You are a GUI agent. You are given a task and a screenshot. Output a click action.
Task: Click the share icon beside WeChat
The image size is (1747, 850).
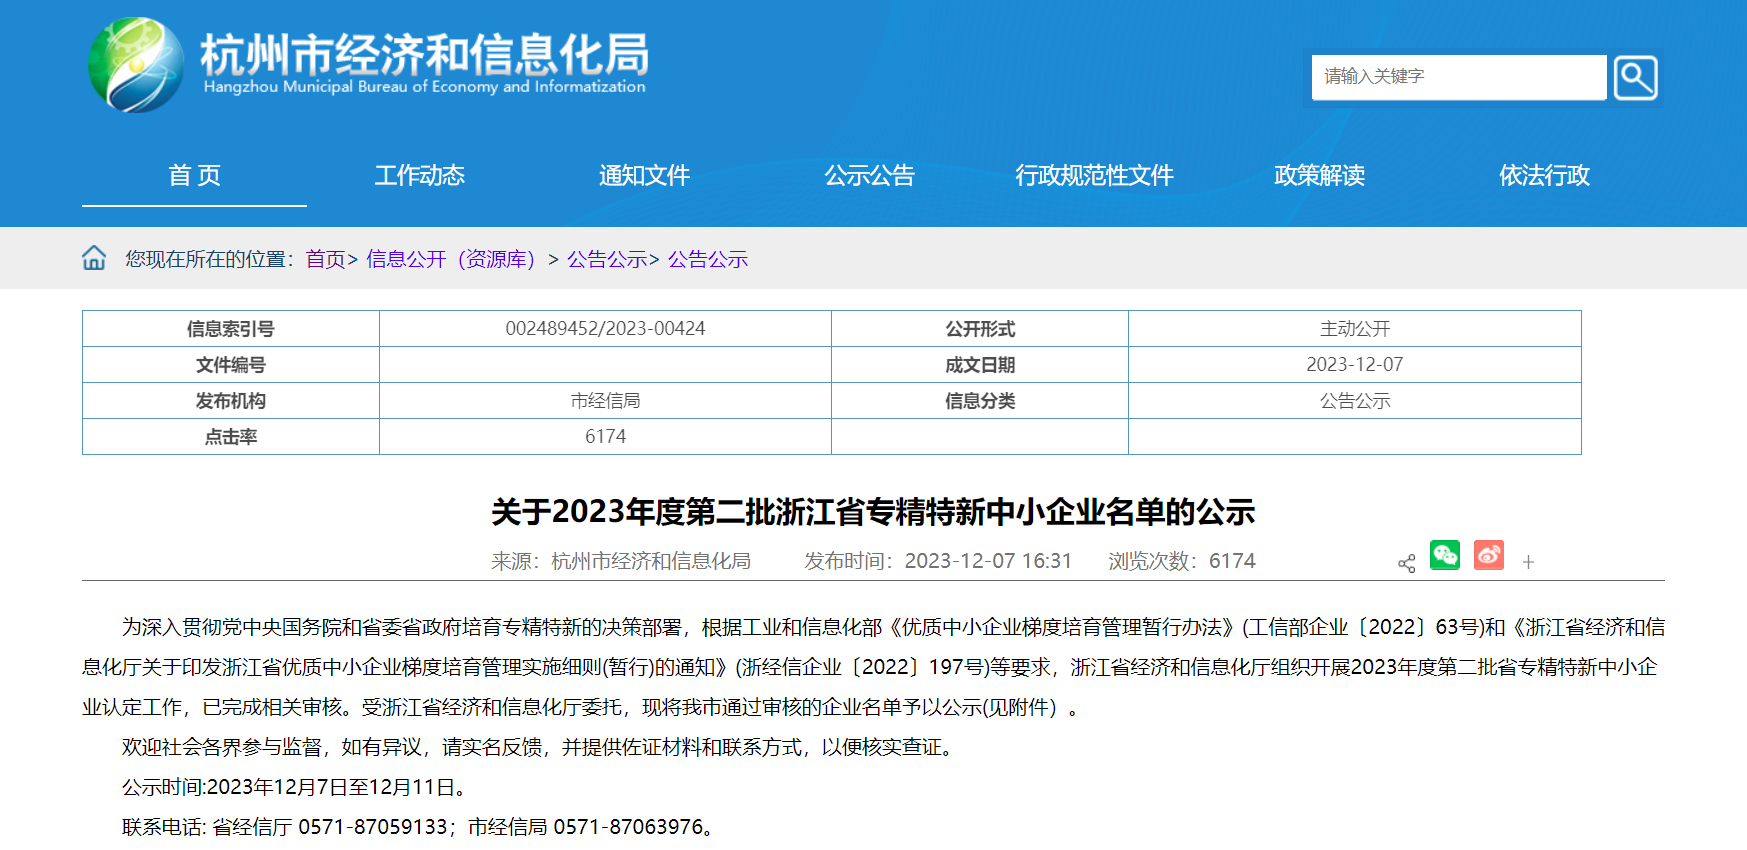click(1406, 563)
